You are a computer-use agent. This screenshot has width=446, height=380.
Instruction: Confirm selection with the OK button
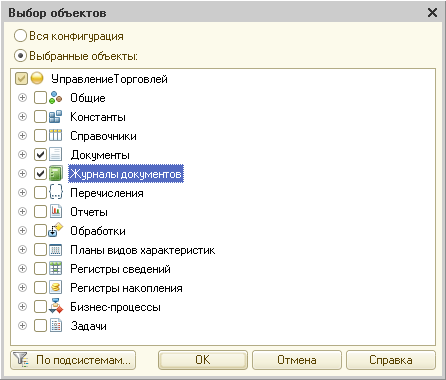pyautogui.click(x=203, y=360)
